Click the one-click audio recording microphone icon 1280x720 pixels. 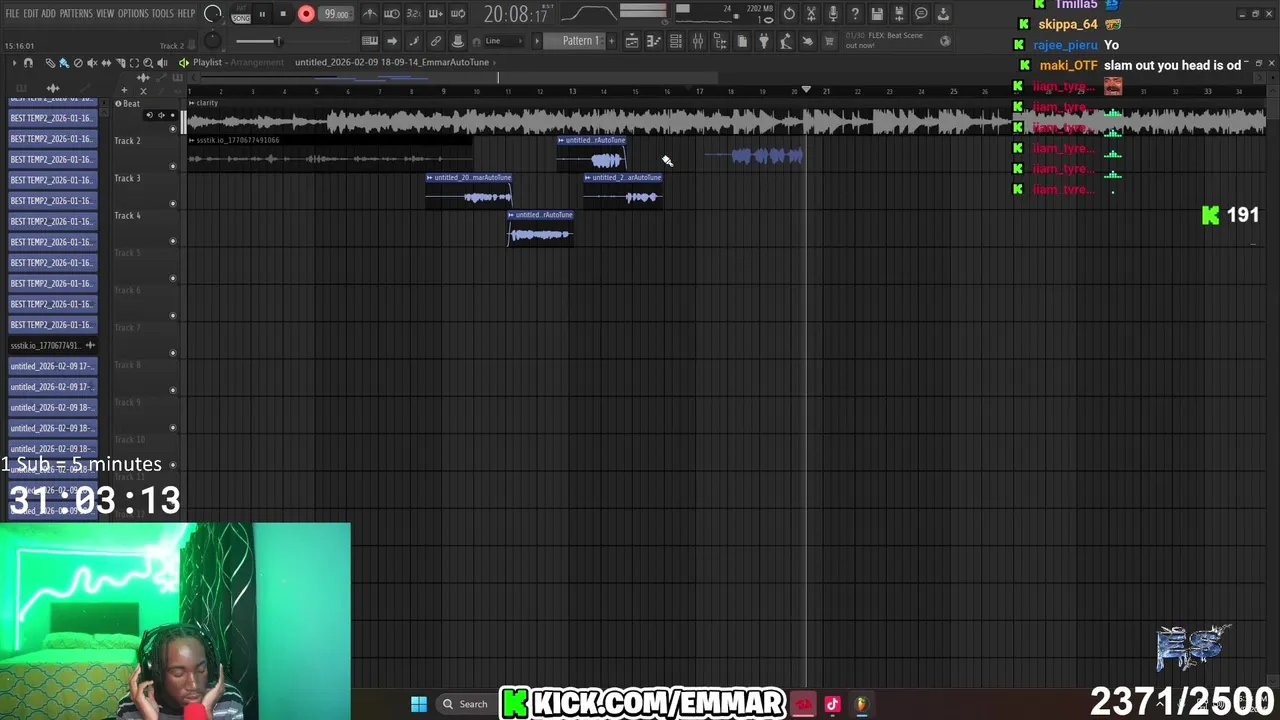click(x=833, y=14)
